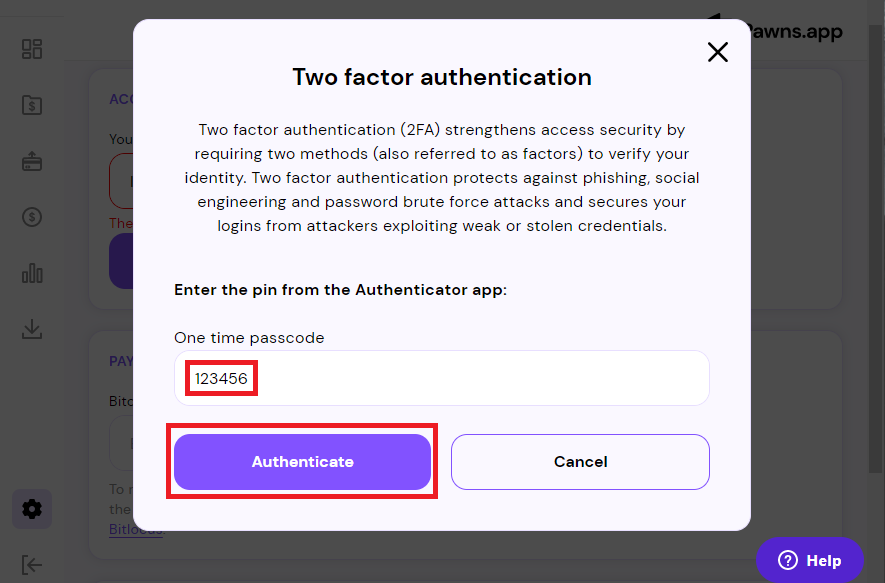The width and height of the screenshot is (885, 583).
Task: Close the two factor authentication dialog
Action: coord(717,52)
